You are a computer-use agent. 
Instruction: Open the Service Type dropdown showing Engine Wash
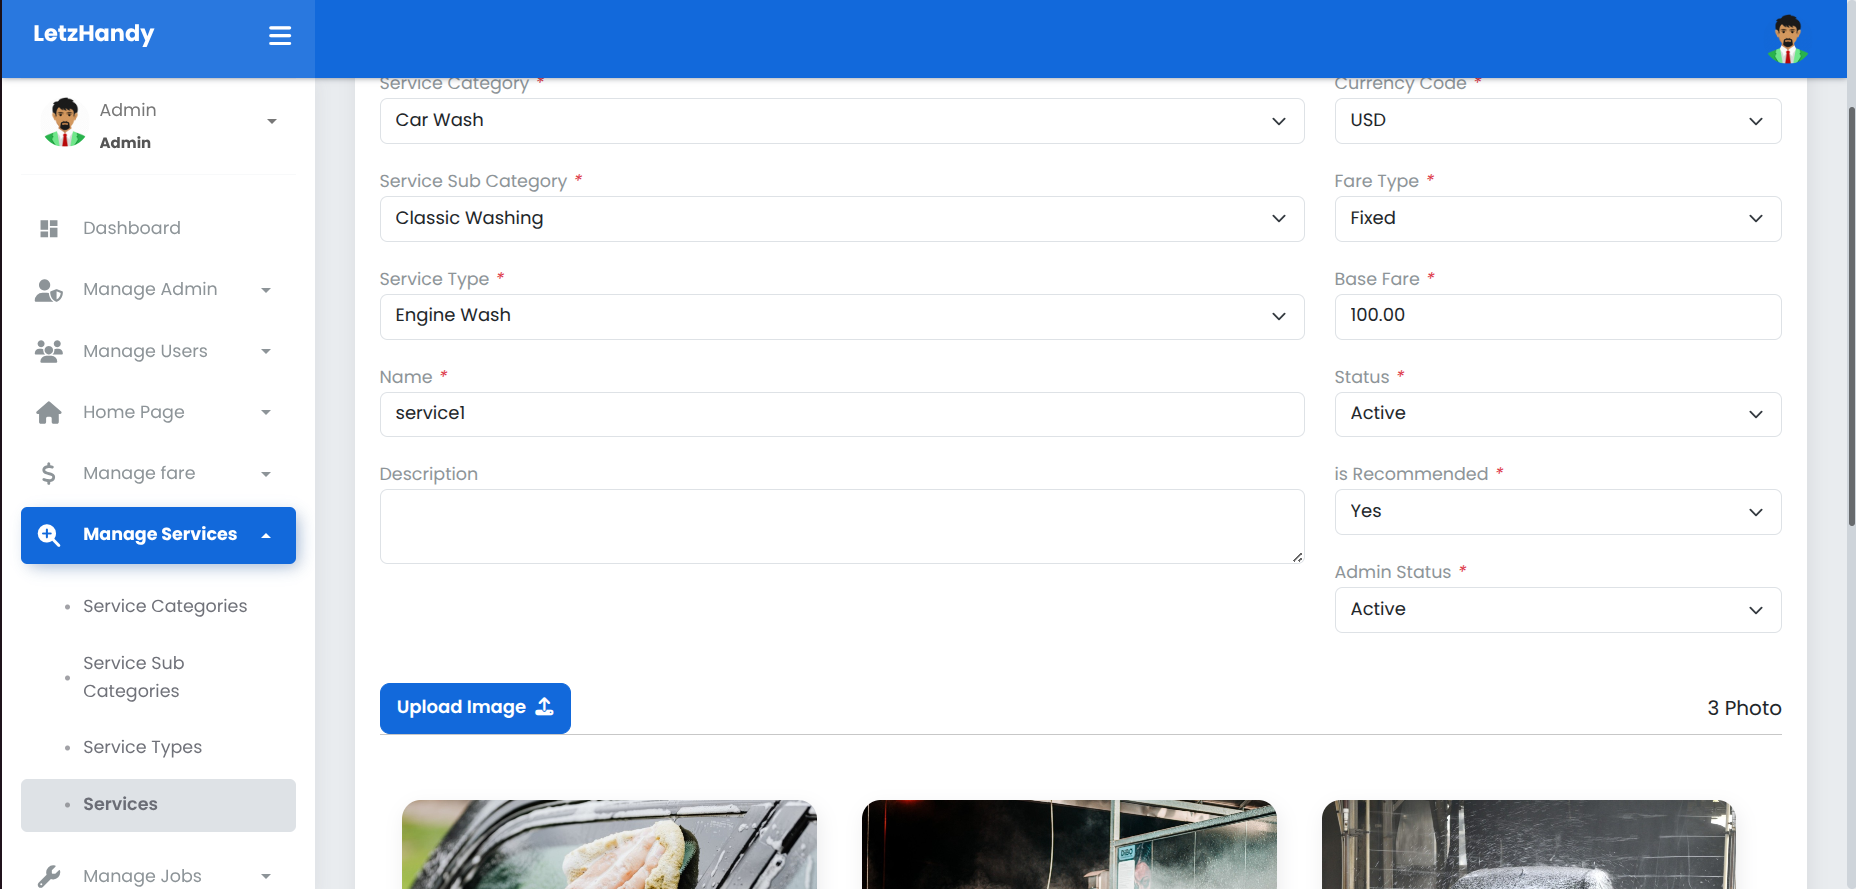click(x=842, y=317)
